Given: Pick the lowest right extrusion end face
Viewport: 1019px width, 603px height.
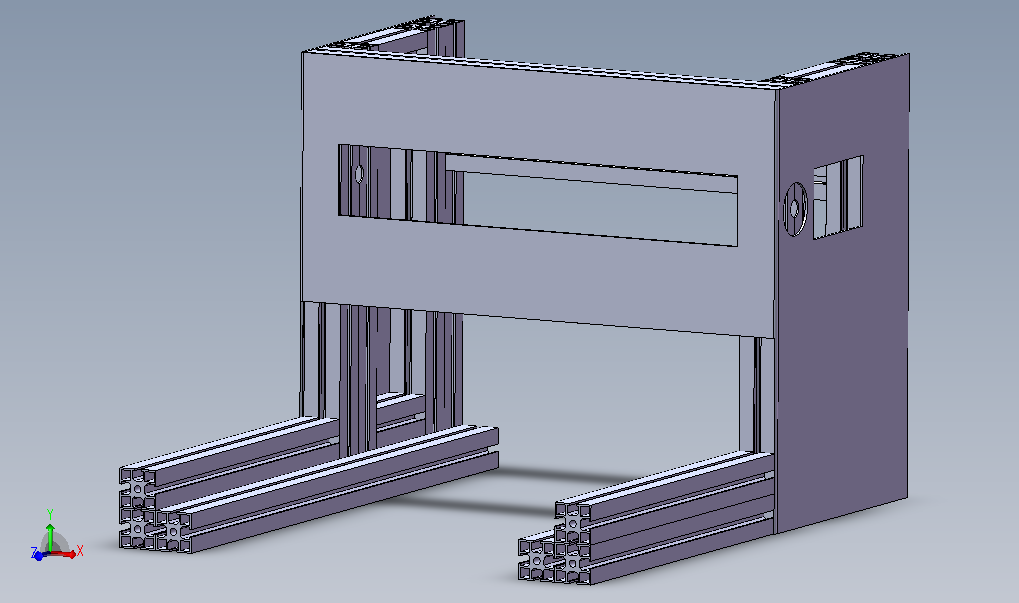Looking at the screenshot, I should pyautogui.click(x=536, y=568).
